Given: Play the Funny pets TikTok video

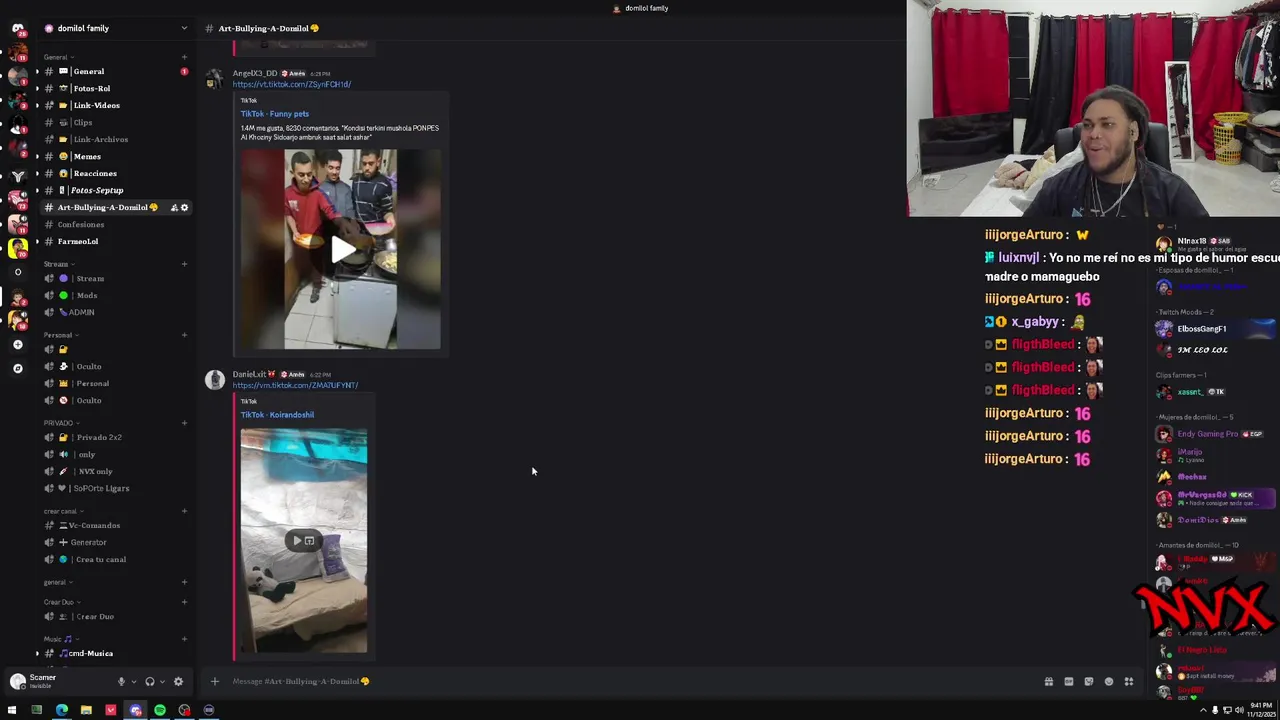Looking at the screenshot, I should pyautogui.click(x=341, y=250).
